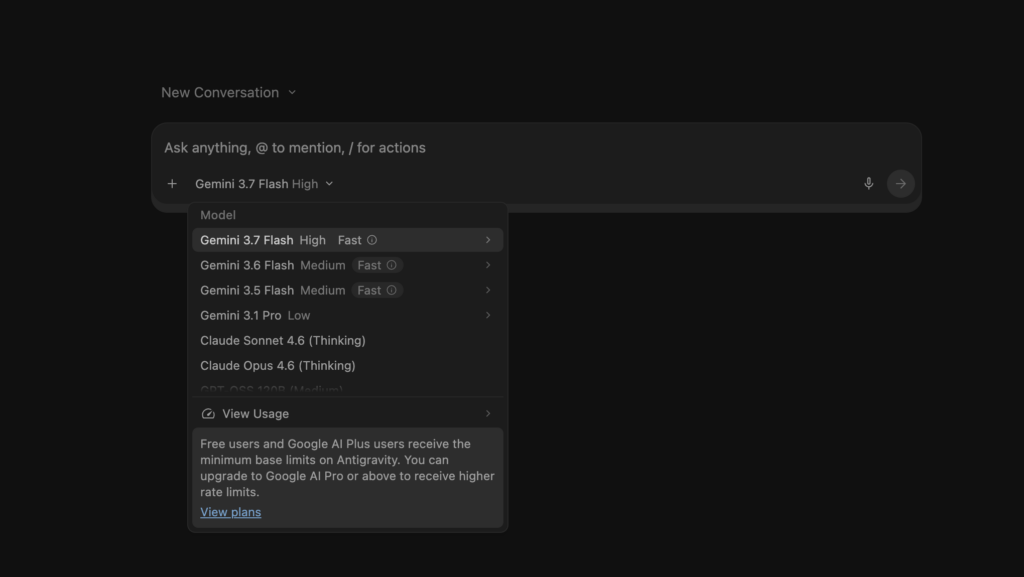Expand Gemini 3.1 Pro options chevron

point(488,315)
